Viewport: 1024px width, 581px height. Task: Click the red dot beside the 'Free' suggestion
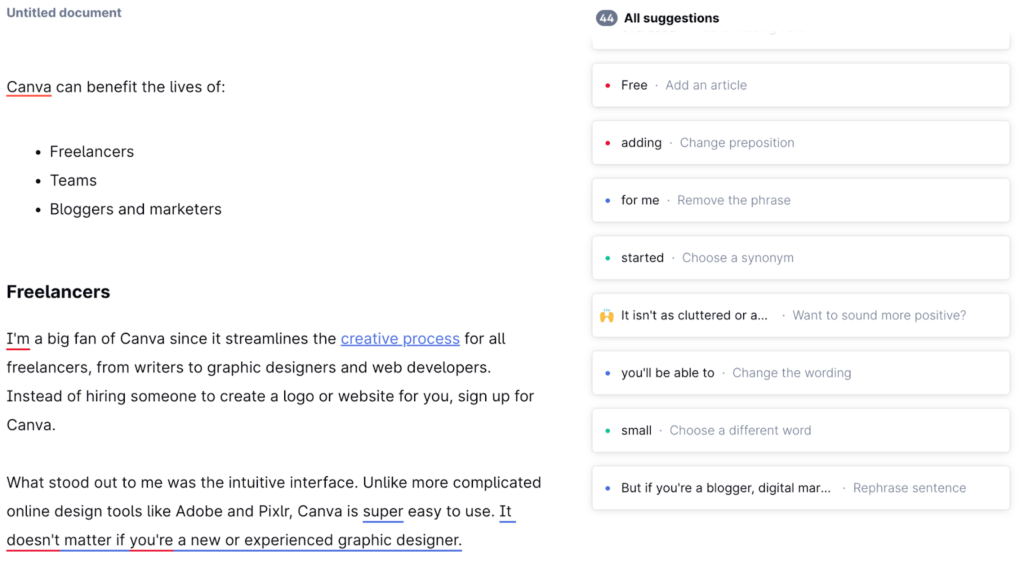point(608,86)
